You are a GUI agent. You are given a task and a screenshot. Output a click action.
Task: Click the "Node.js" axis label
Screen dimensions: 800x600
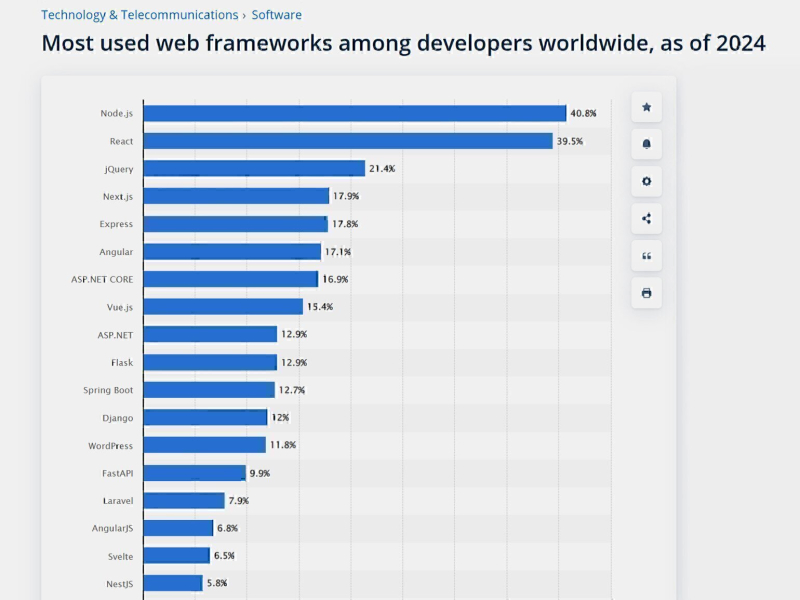click(x=116, y=113)
